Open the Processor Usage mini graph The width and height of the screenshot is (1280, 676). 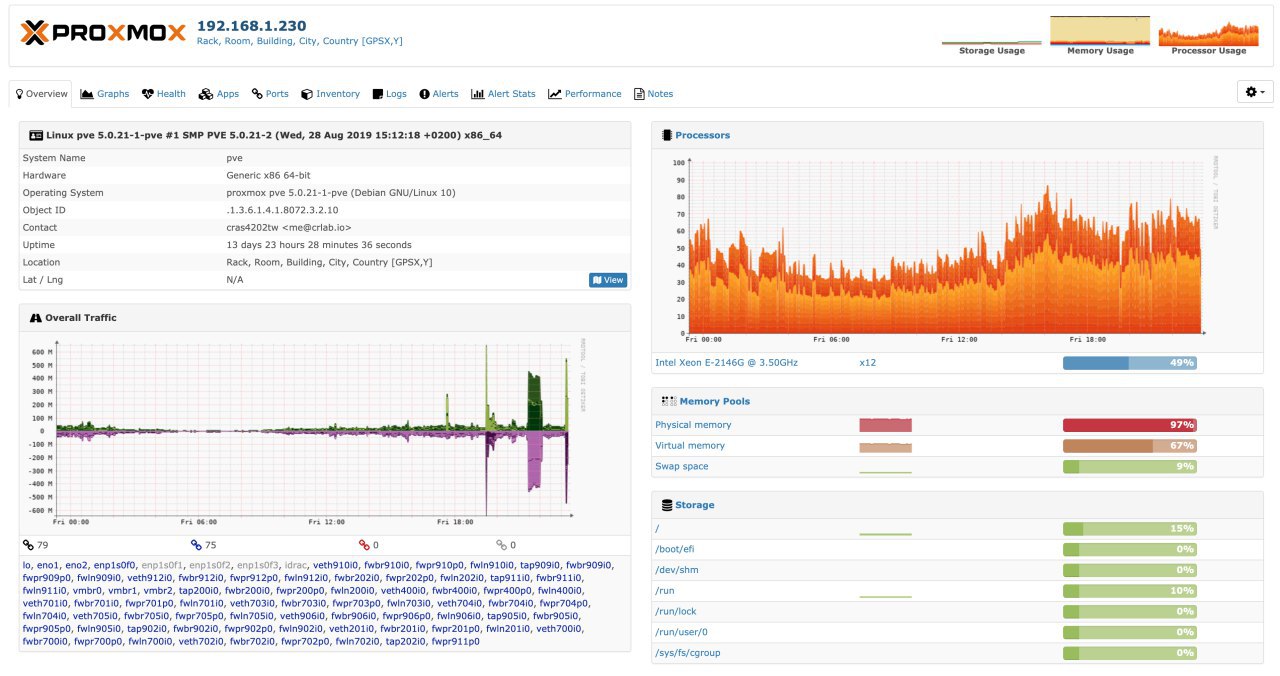(x=1209, y=35)
